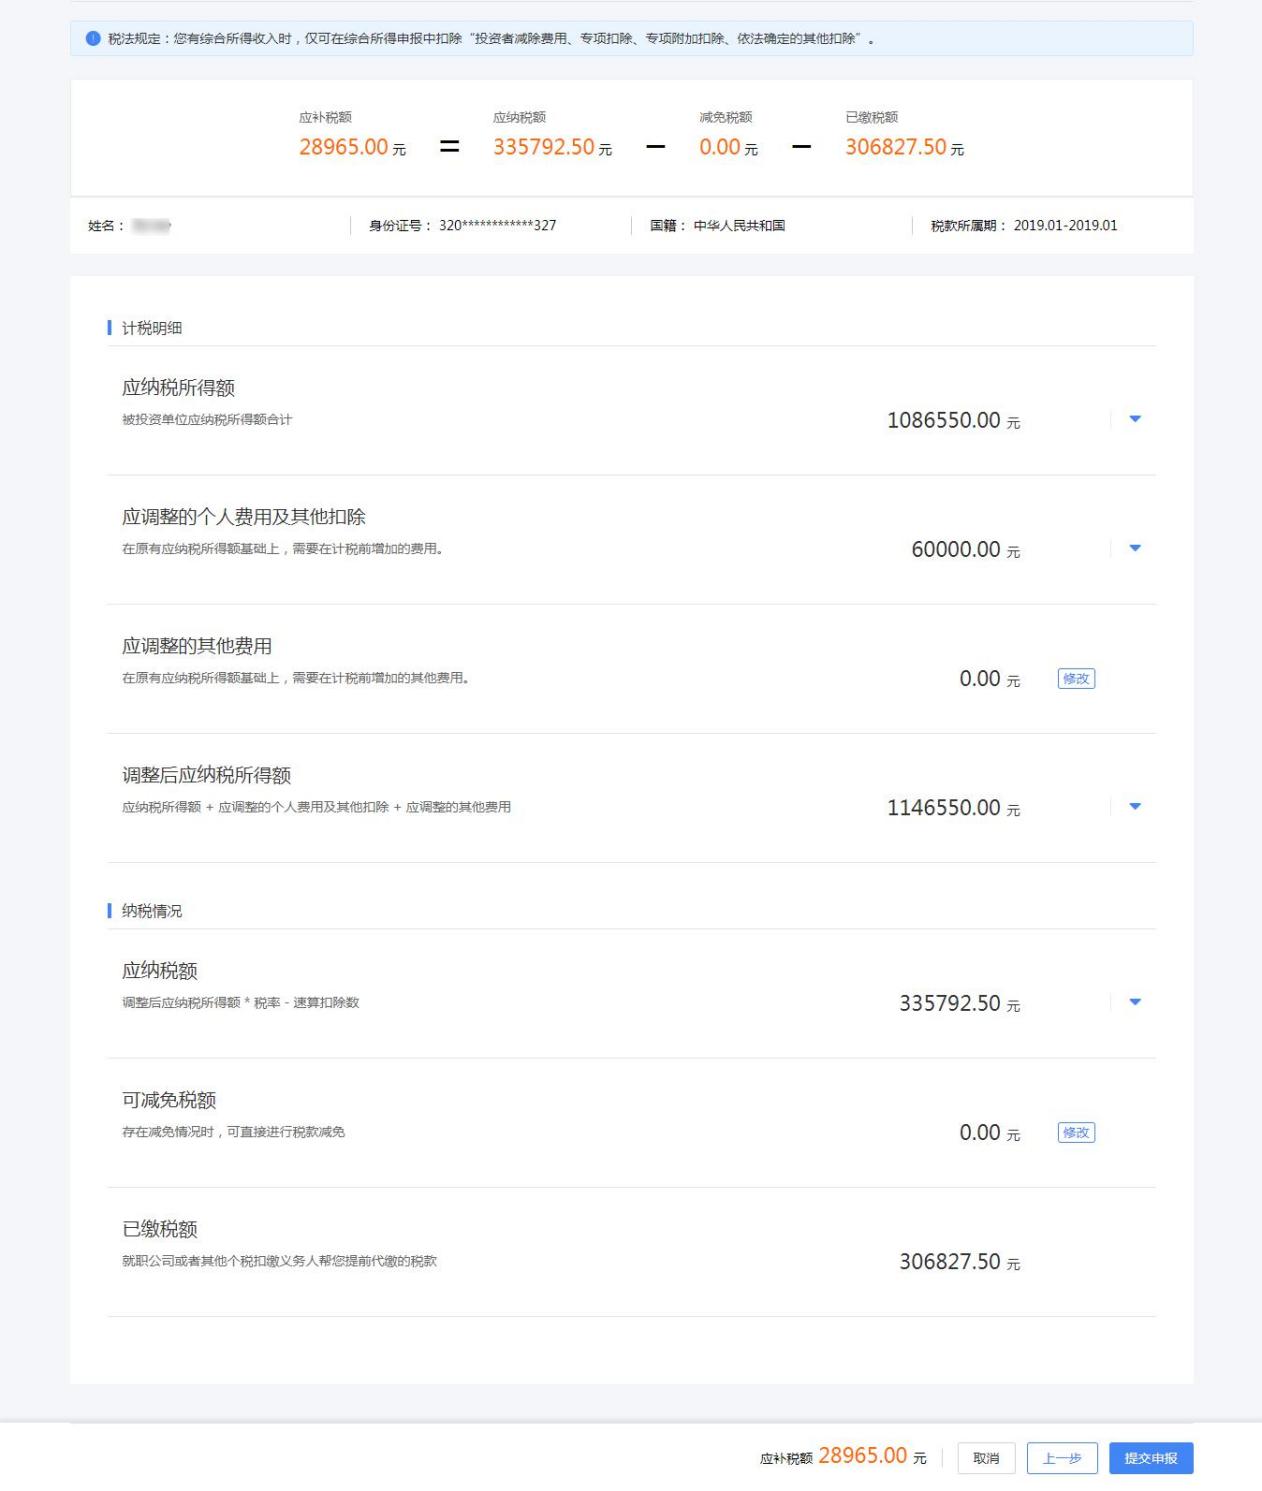Click the masked 身份证号 value
1262x1491 pixels.
pyautogui.click(x=497, y=225)
